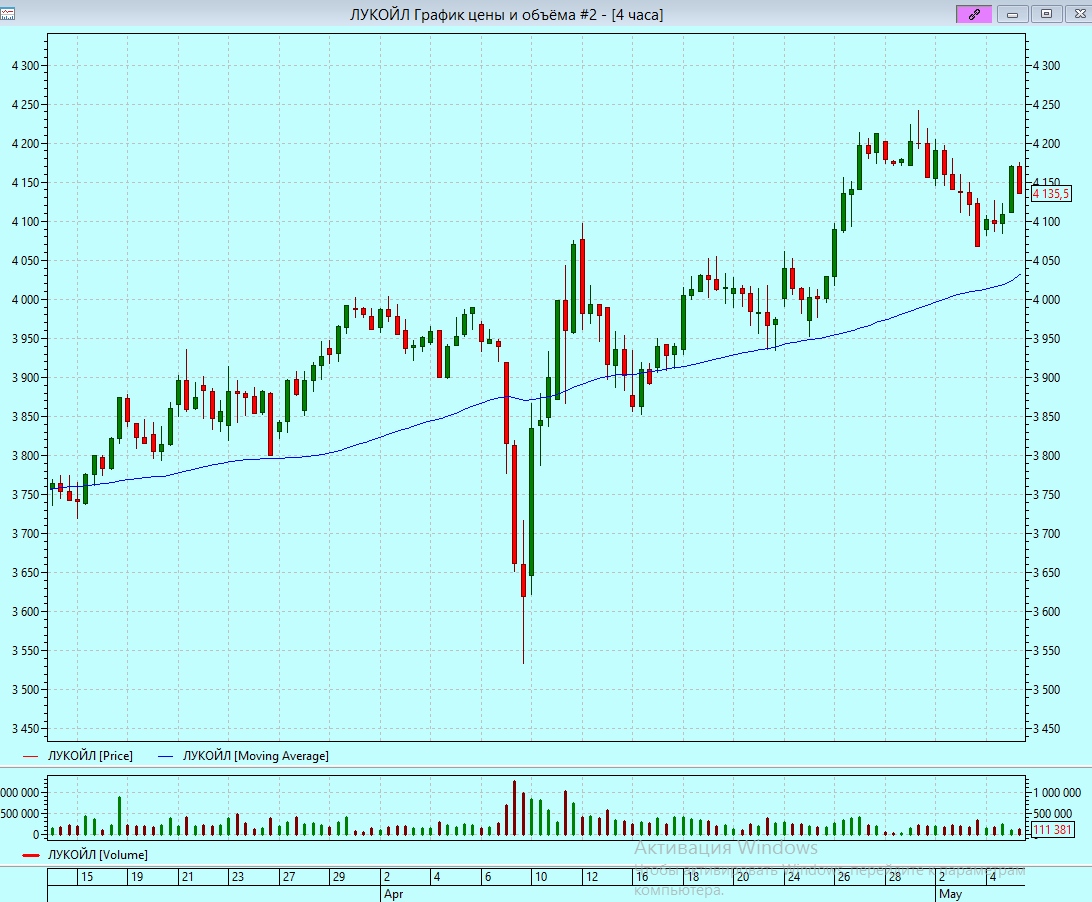Image resolution: width=1092 pixels, height=902 pixels.
Task: Click the current price label 4 135,5
Action: [1051, 194]
